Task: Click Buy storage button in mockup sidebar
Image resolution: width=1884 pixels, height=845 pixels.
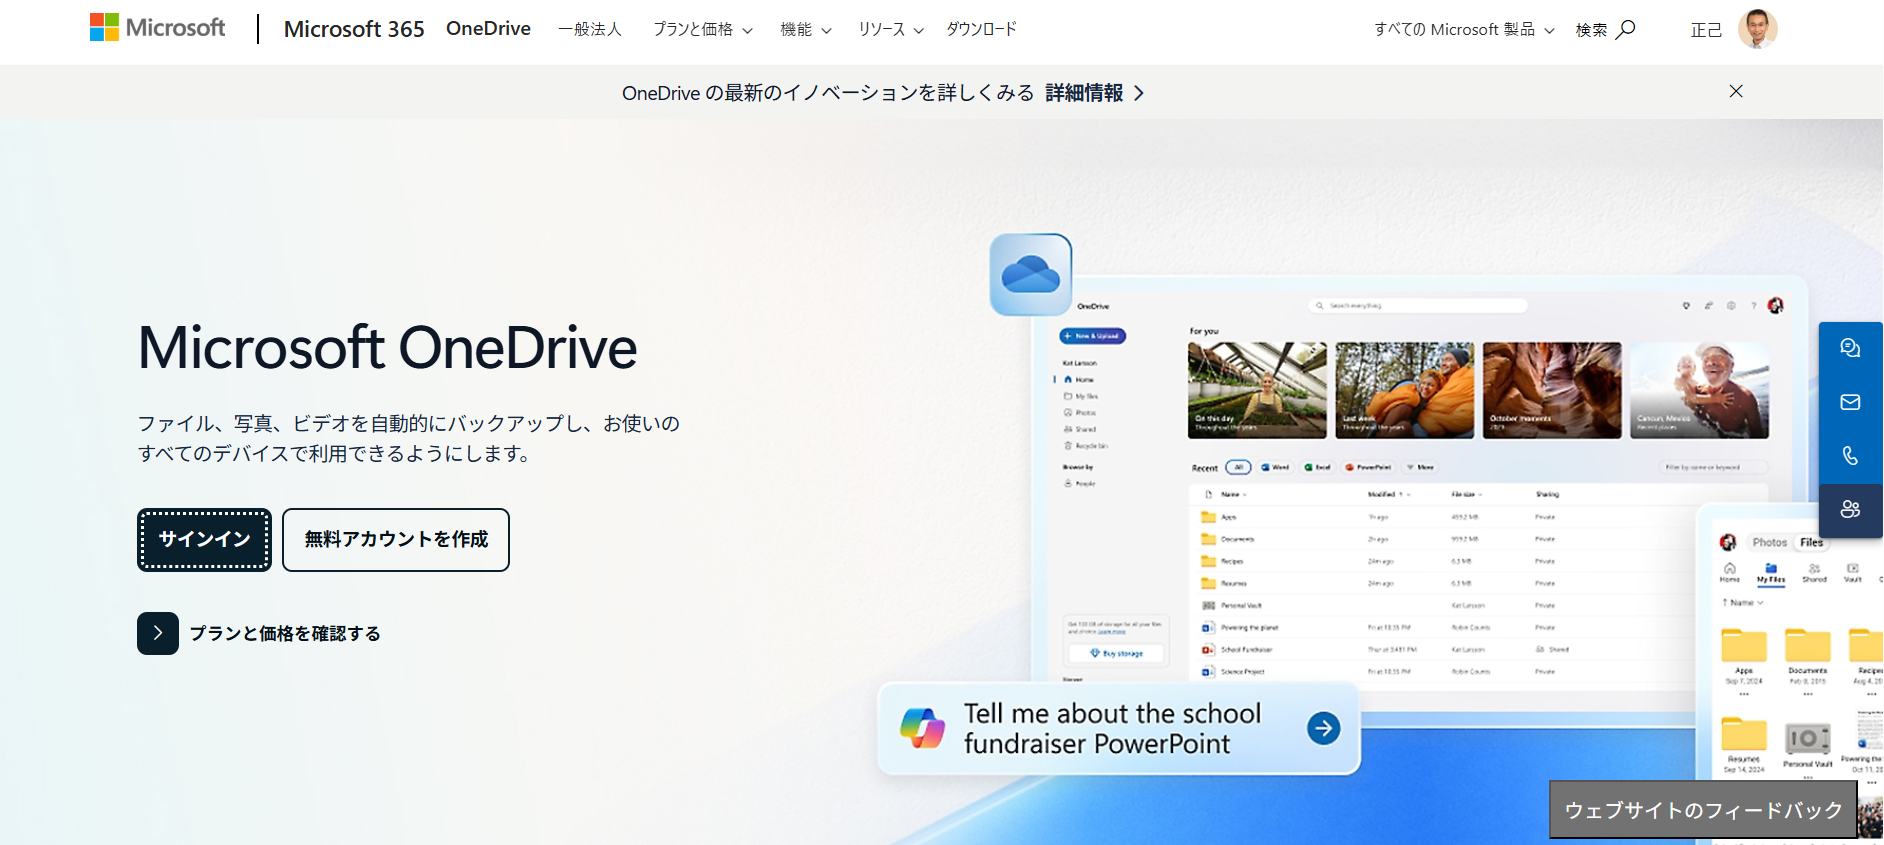Action: click(1116, 653)
